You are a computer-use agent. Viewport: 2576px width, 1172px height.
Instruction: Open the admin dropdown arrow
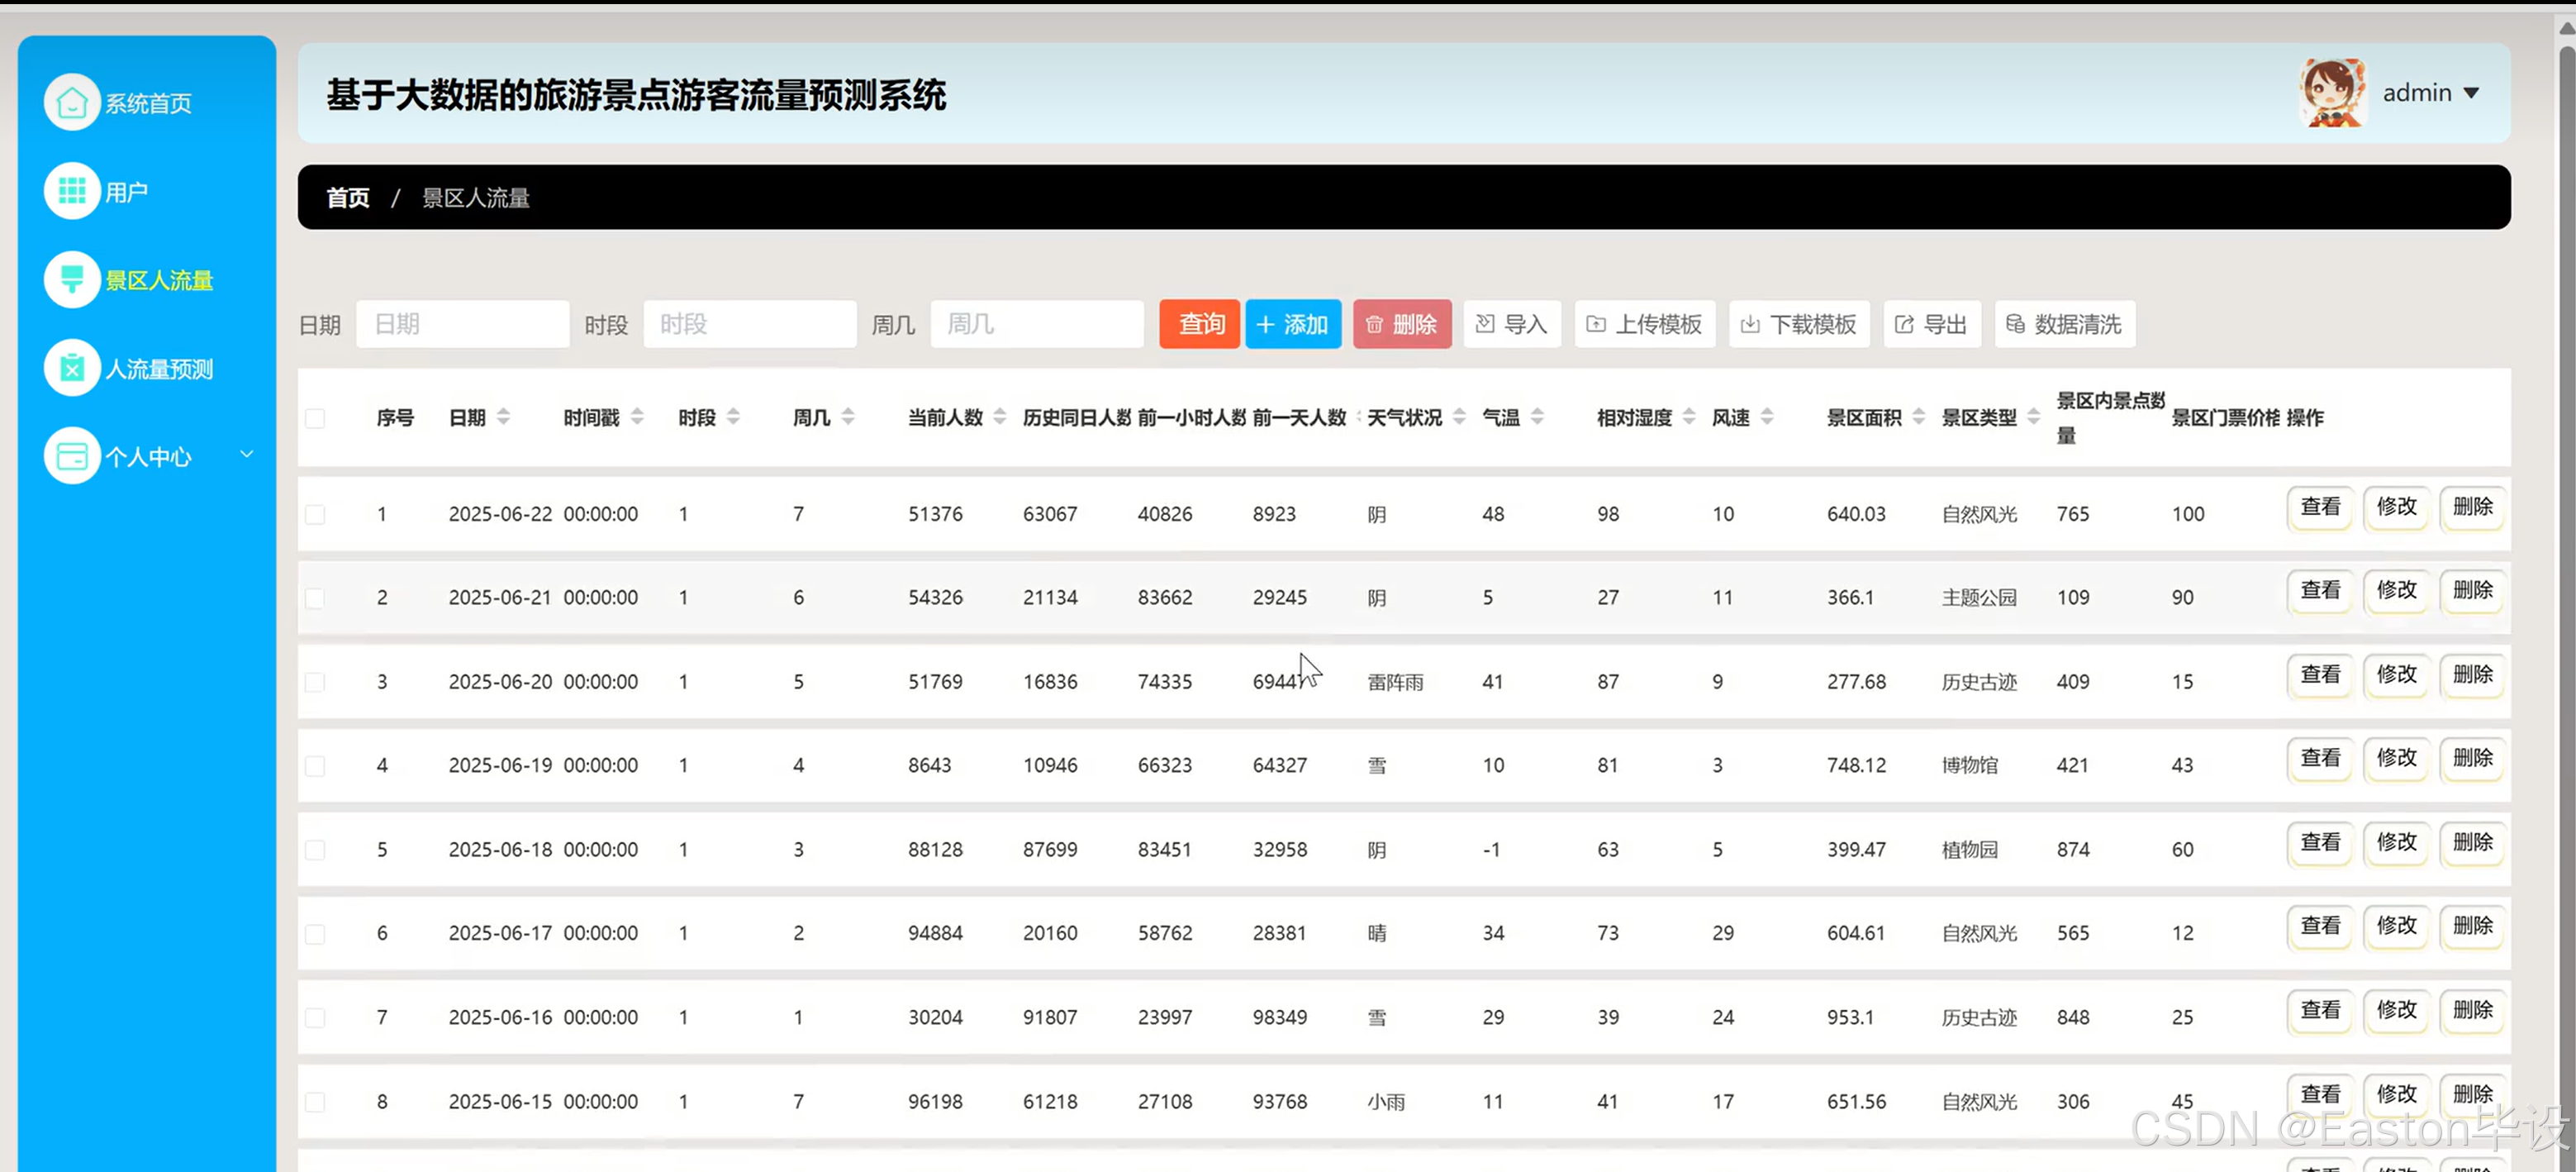click(x=2471, y=93)
